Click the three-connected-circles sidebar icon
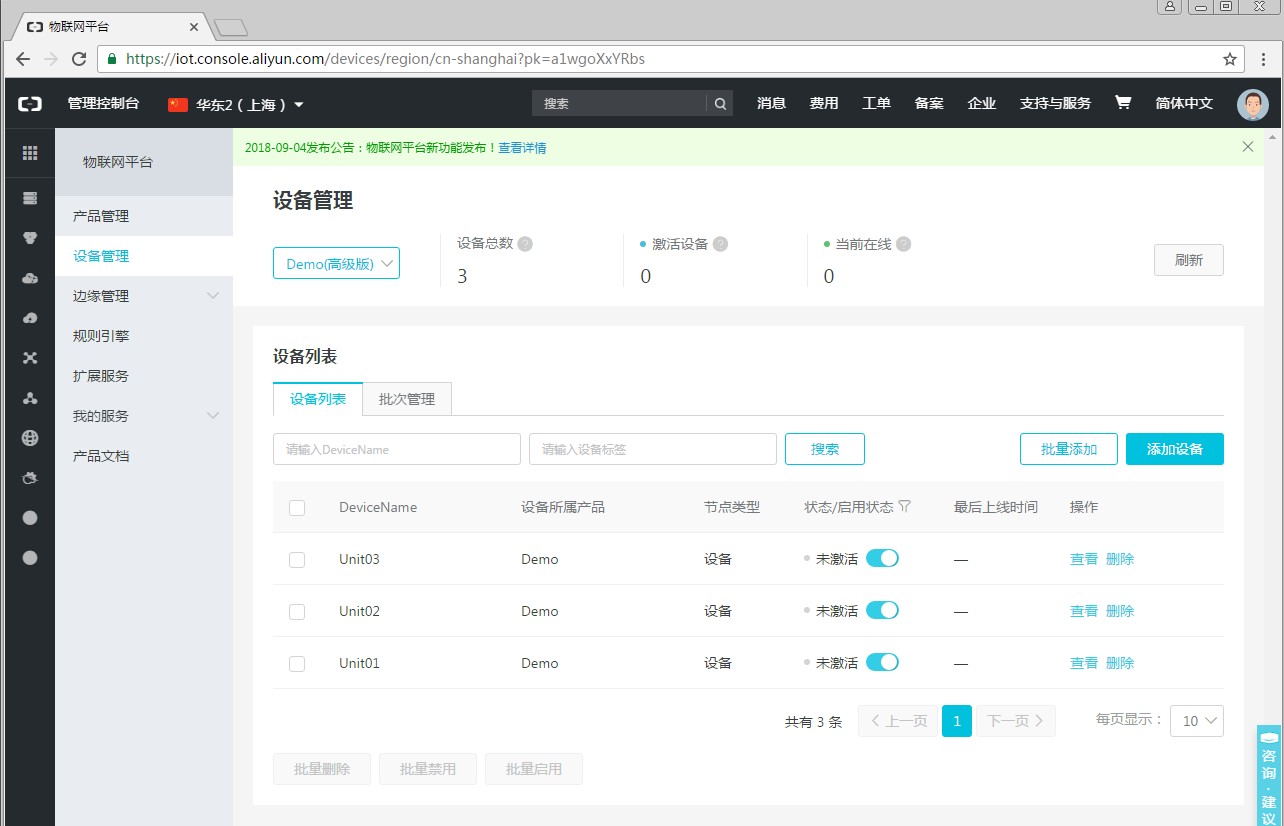Image resolution: width=1284 pixels, height=826 pixels. (30, 398)
